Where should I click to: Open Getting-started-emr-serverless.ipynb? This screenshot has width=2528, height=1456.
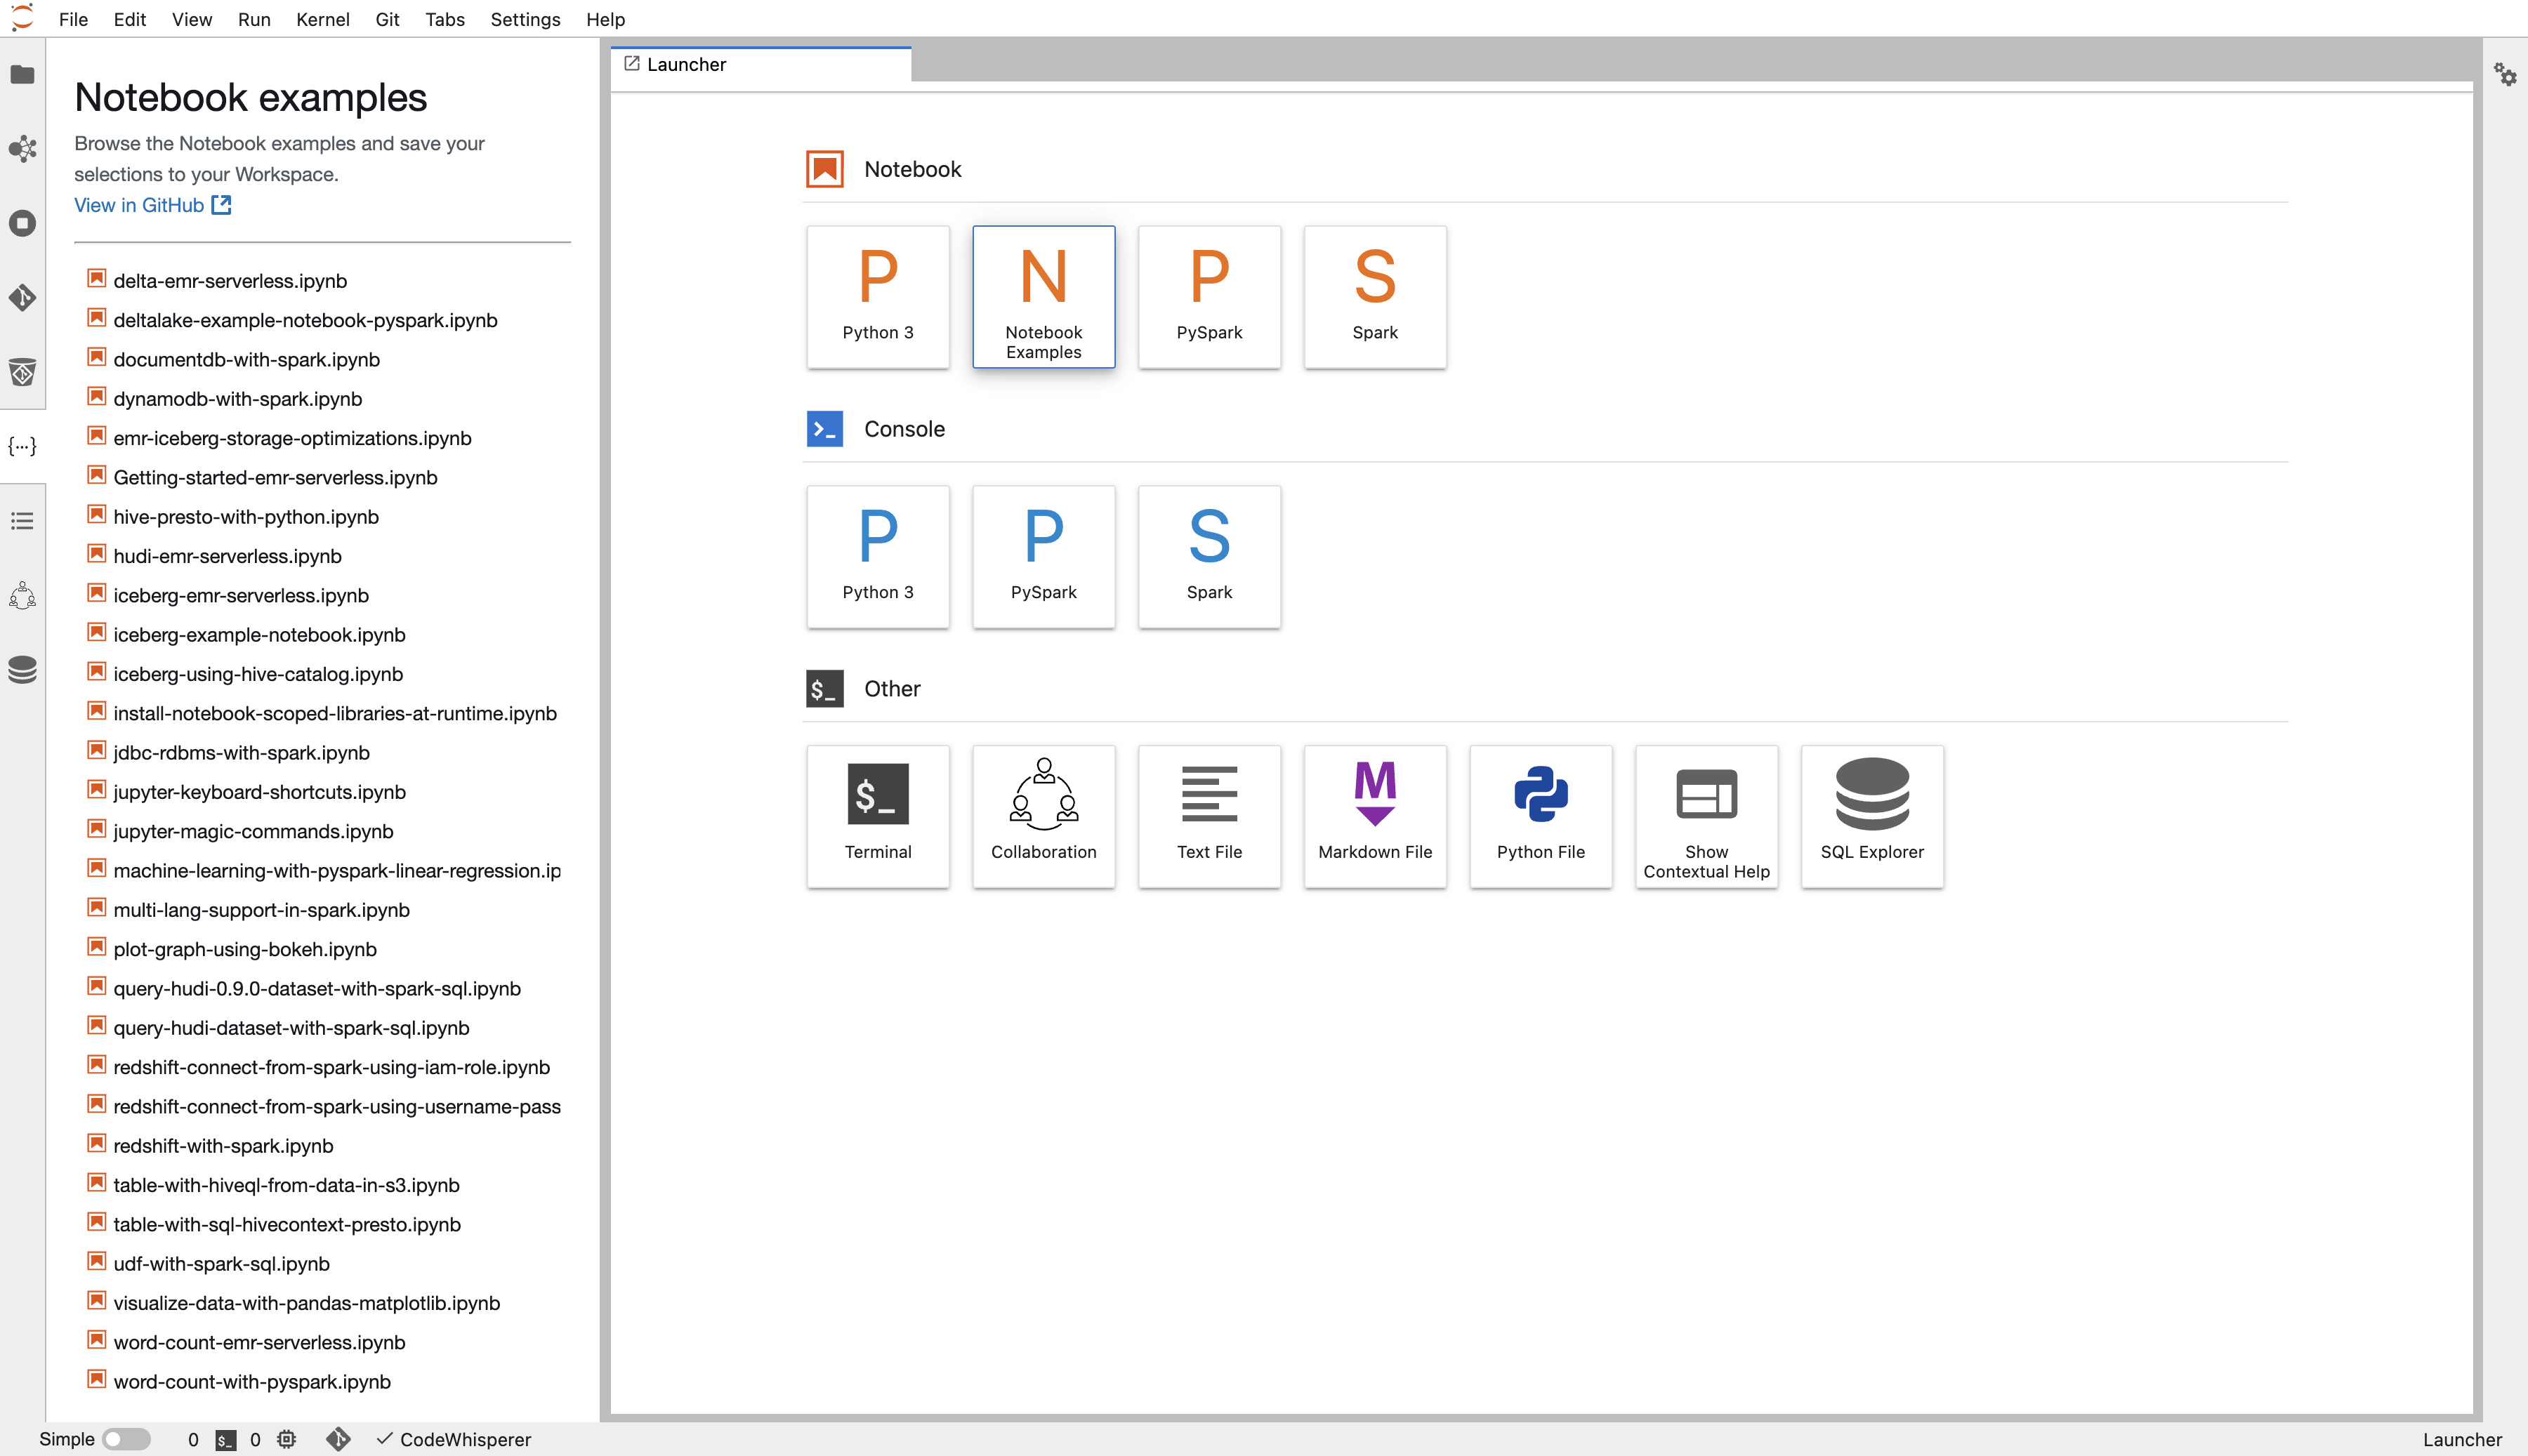tap(275, 477)
